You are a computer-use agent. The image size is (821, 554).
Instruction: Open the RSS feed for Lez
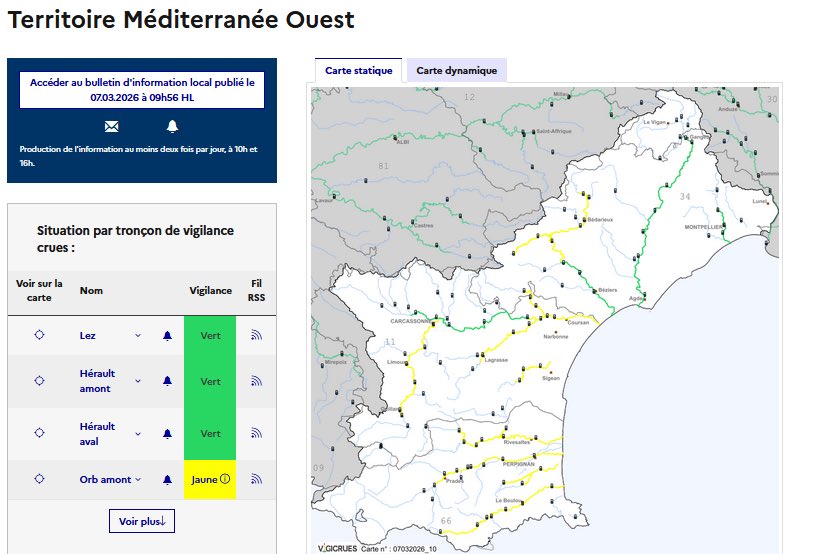256,335
